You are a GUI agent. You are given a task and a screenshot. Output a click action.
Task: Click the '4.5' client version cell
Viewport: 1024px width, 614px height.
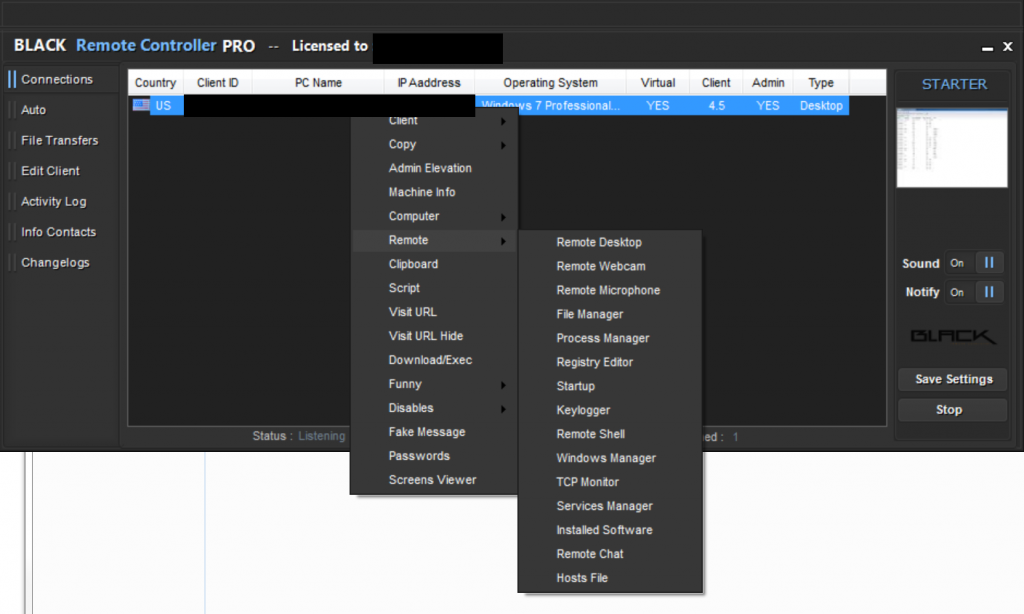[x=716, y=106]
